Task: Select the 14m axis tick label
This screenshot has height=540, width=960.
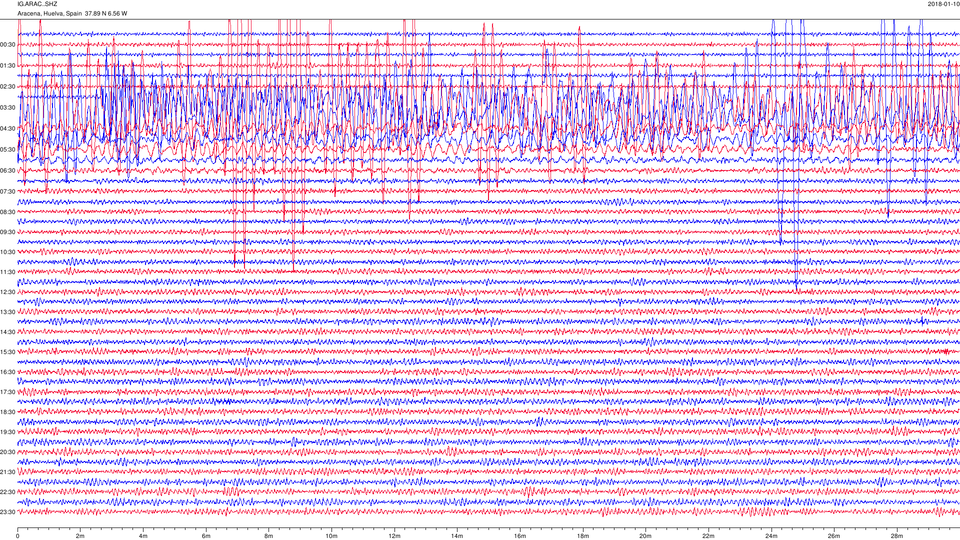Action: pyautogui.click(x=457, y=536)
